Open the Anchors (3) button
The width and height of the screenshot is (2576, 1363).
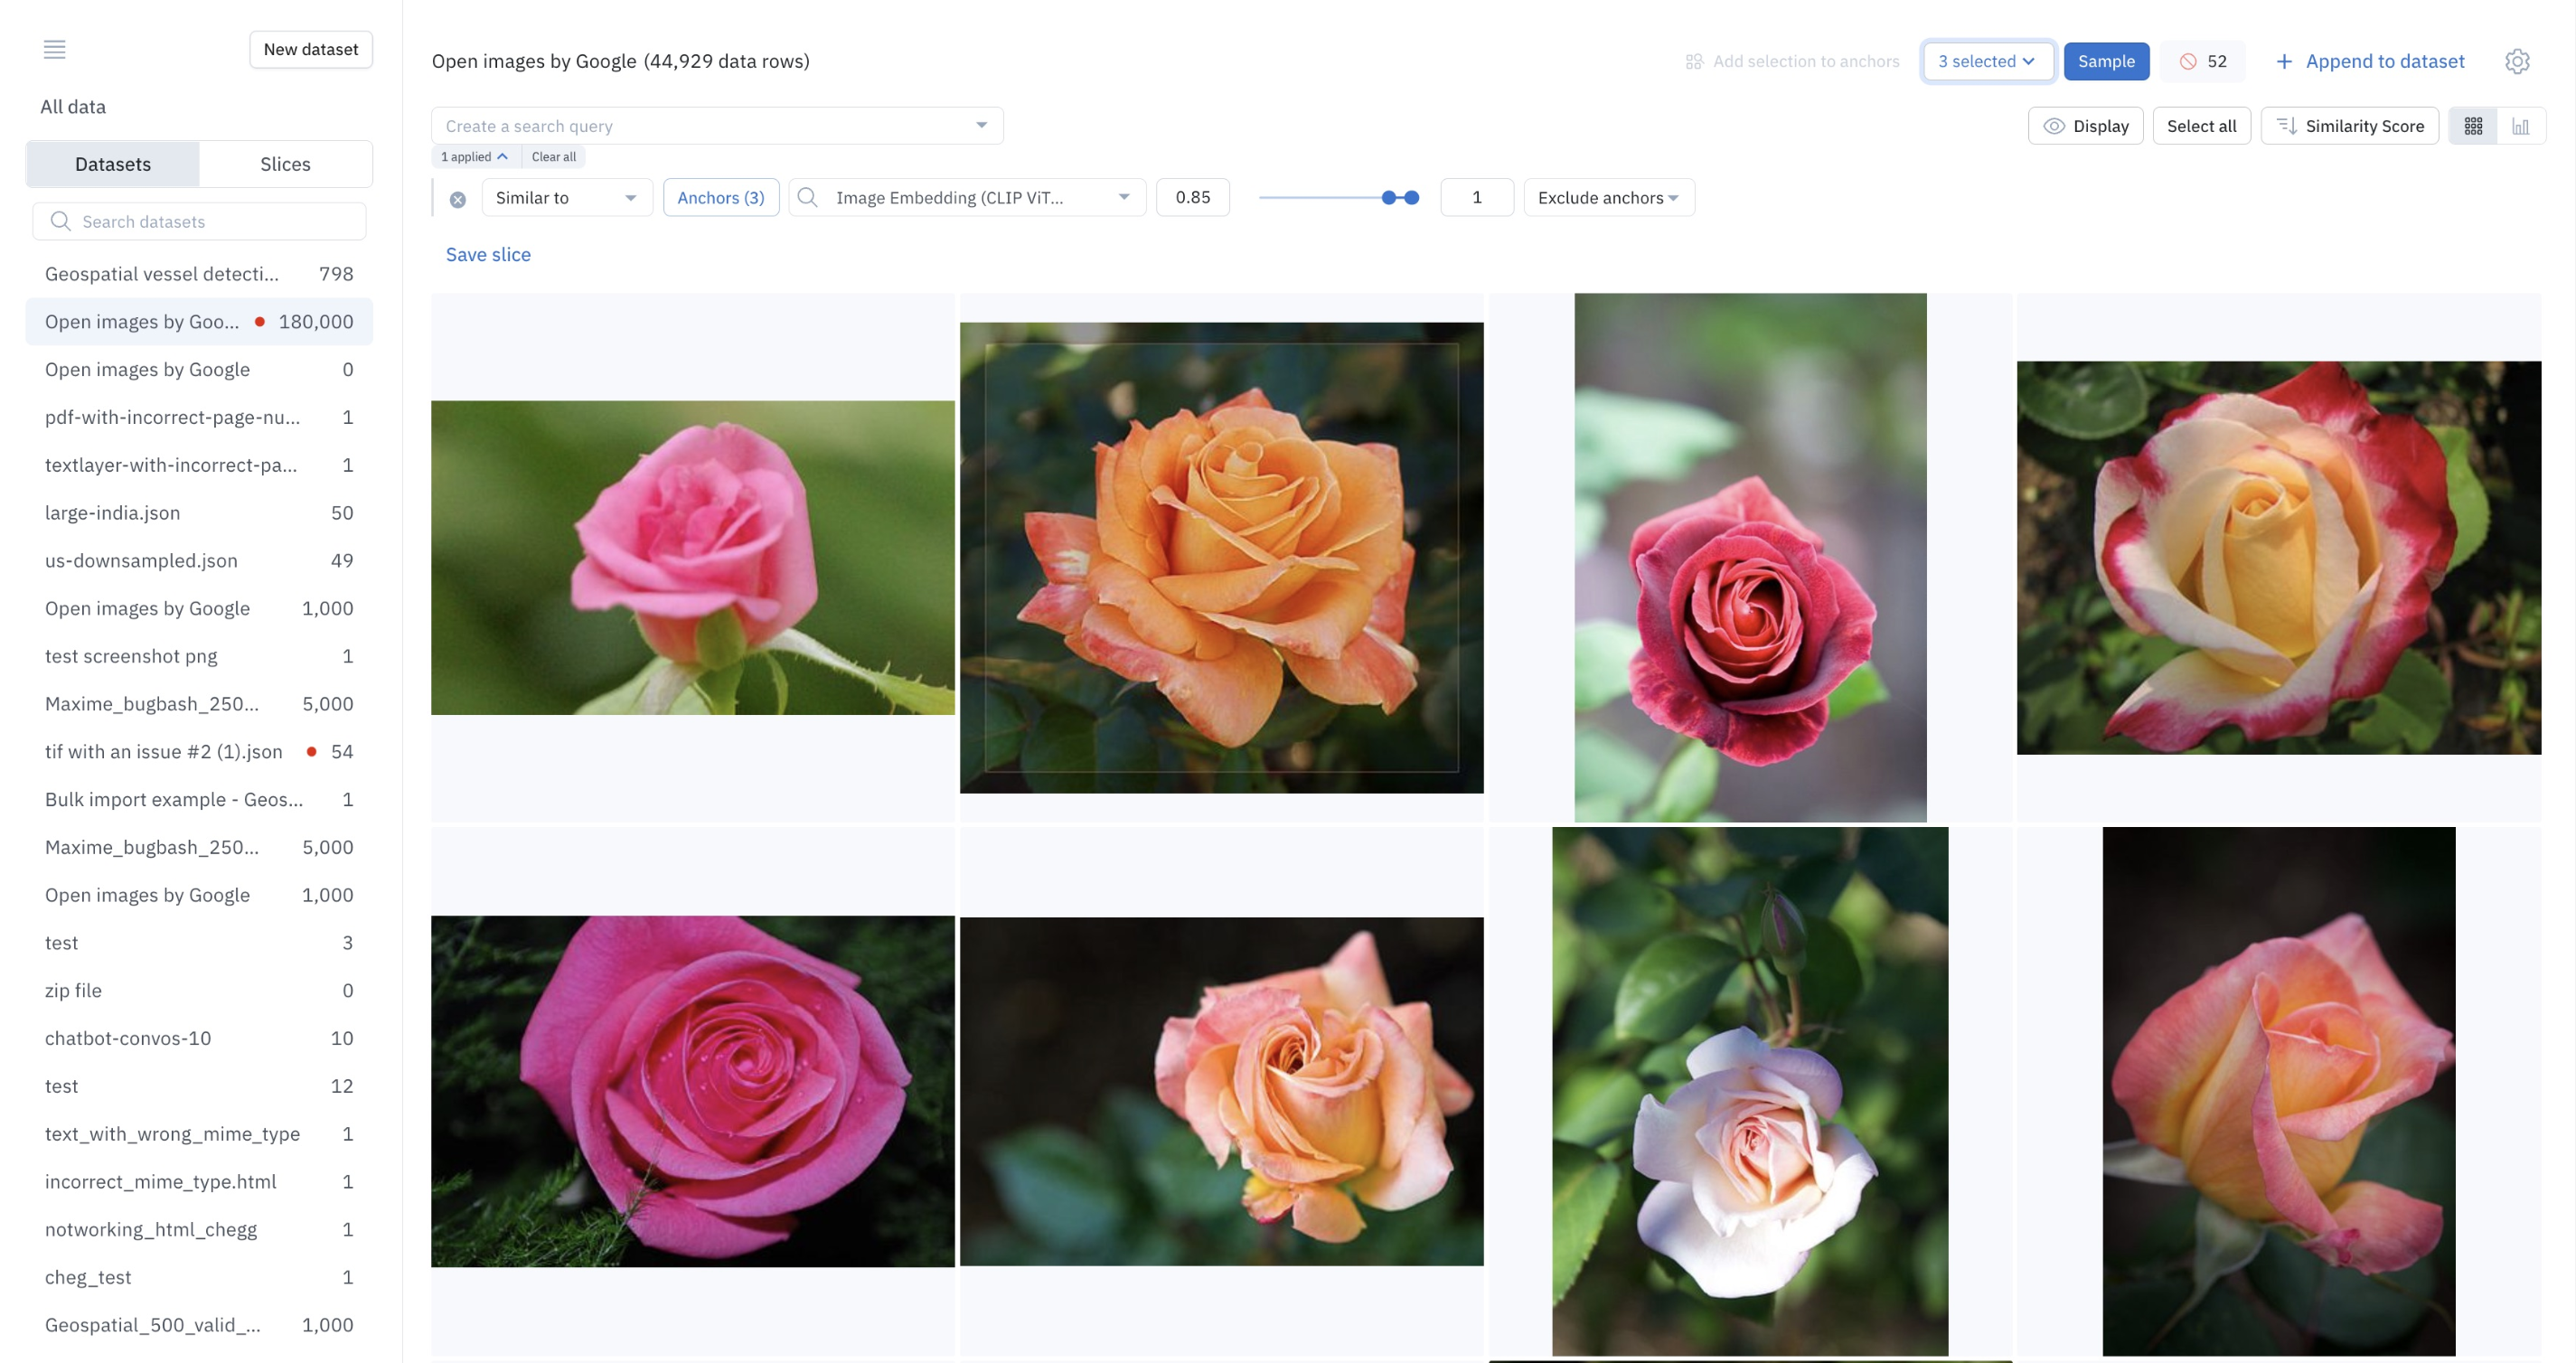[x=721, y=197]
